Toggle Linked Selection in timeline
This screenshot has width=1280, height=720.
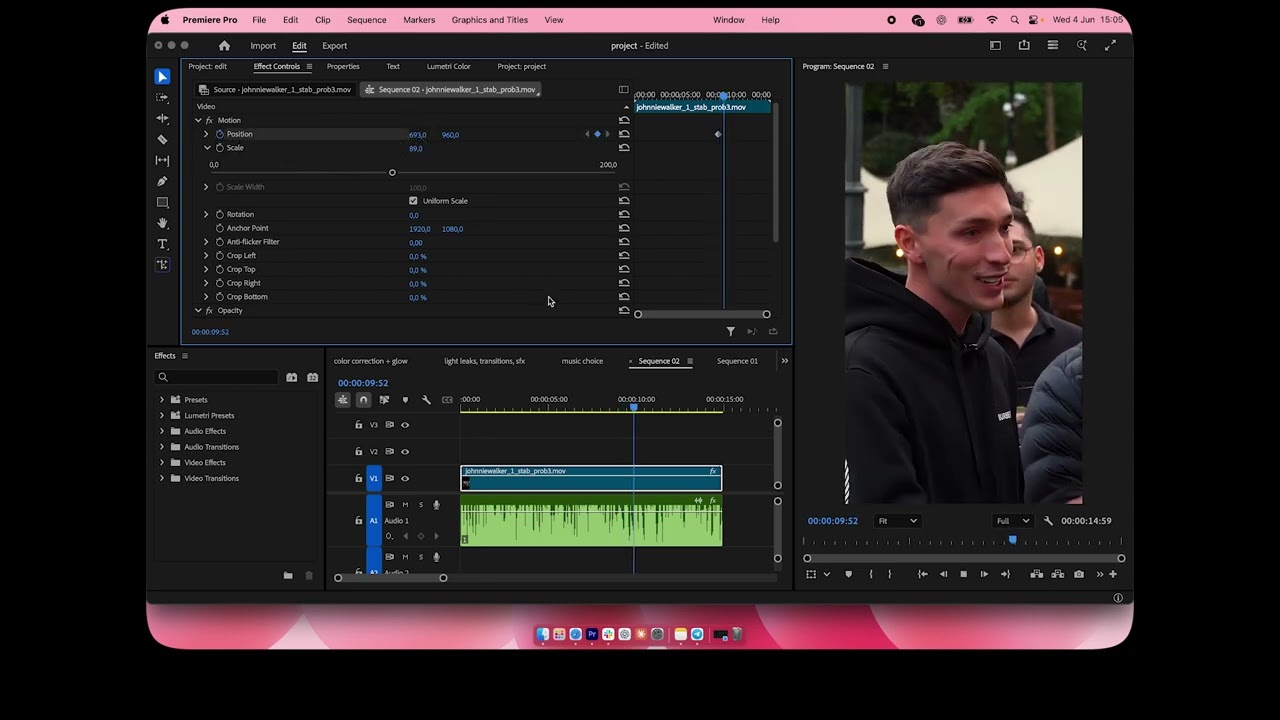(384, 400)
